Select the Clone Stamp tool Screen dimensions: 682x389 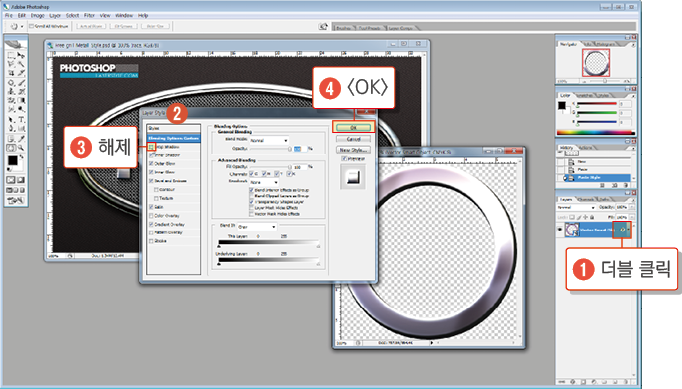pyautogui.click(x=11, y=91)
